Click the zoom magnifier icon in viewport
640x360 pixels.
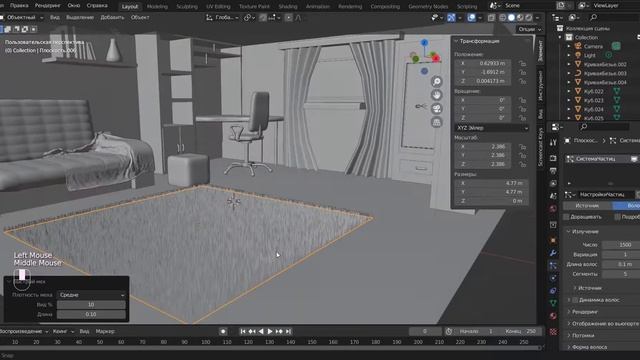click(436, 82)
